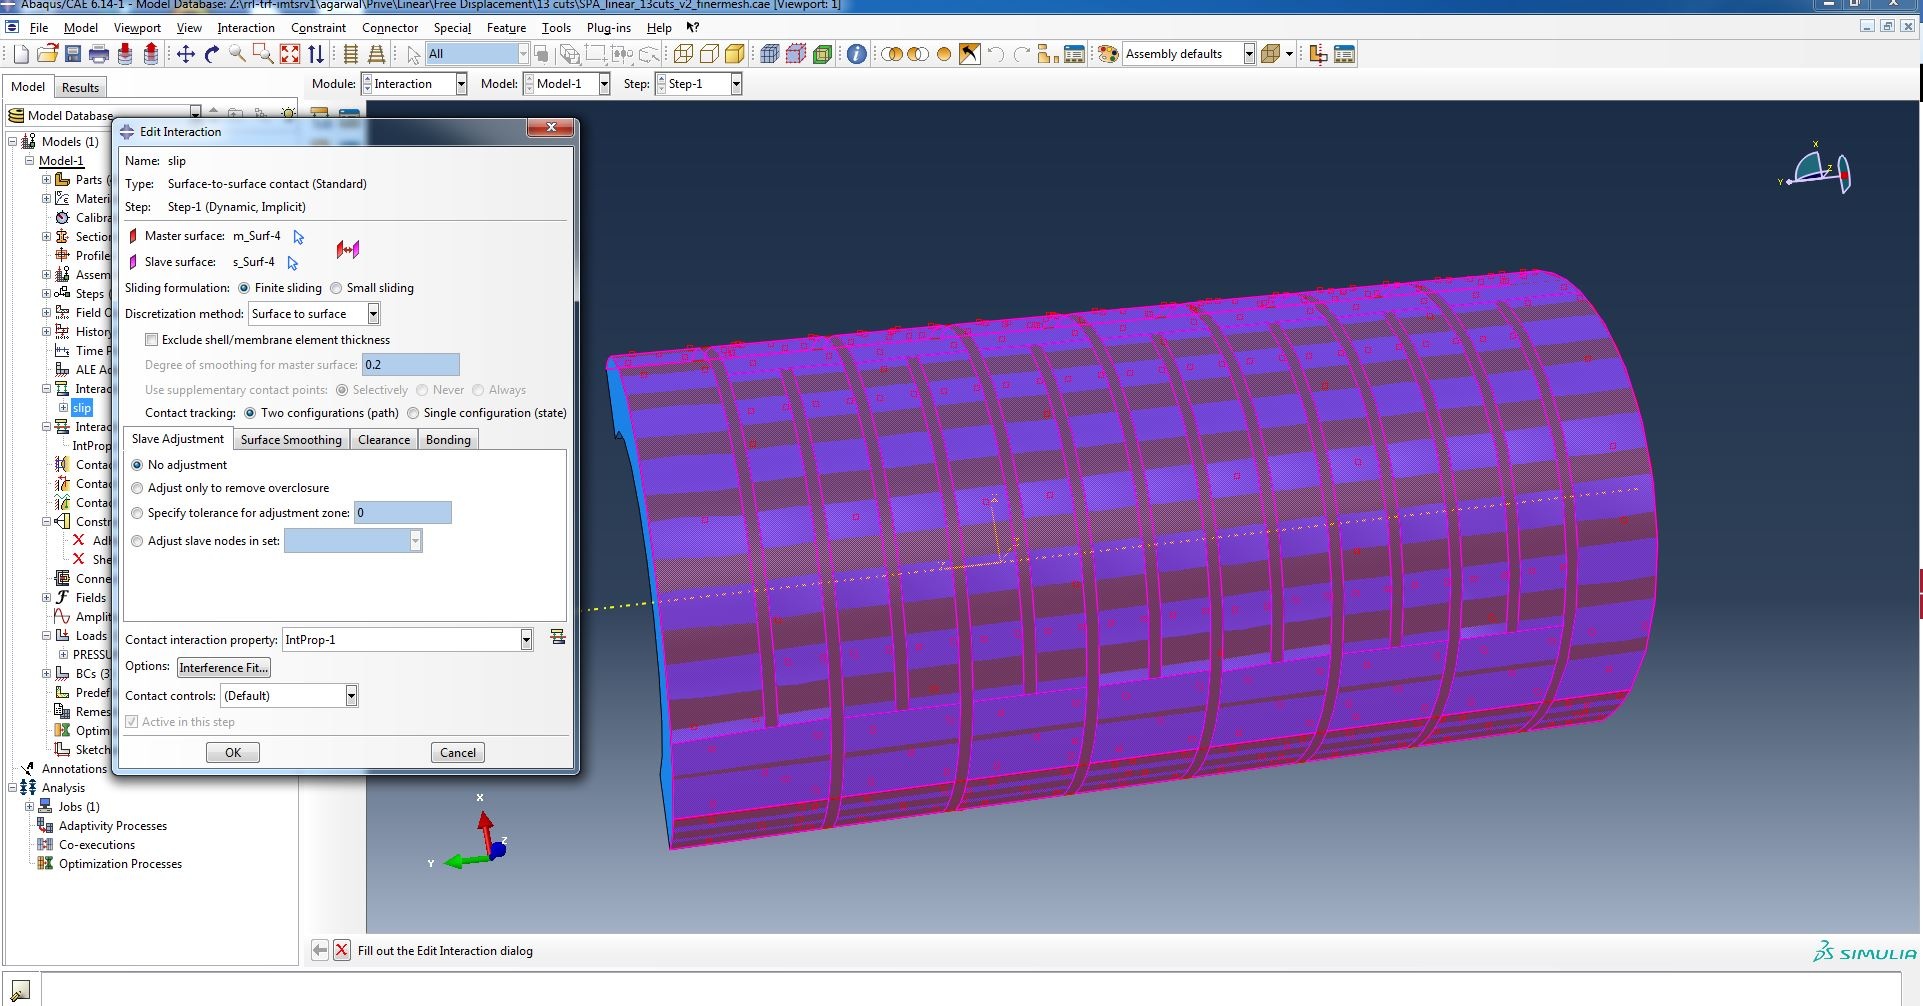Create a new model database
Viewport: 1923px width, 1006px height.
(x=21, y=54)
